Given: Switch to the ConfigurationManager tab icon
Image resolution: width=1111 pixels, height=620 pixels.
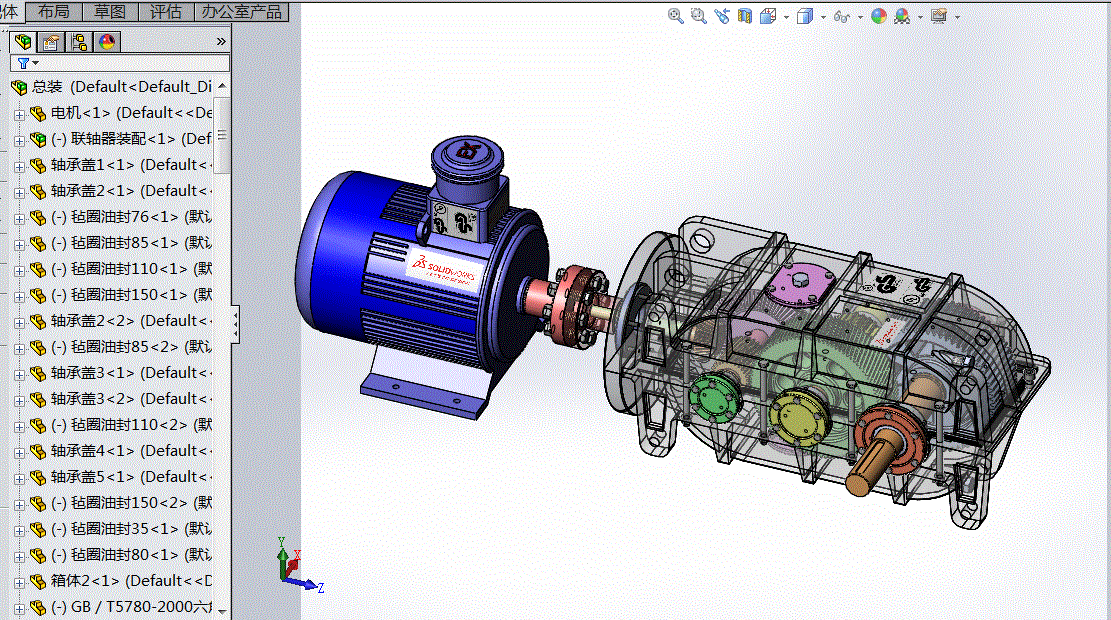Looking at the screenshot, I should coord(78,42).
